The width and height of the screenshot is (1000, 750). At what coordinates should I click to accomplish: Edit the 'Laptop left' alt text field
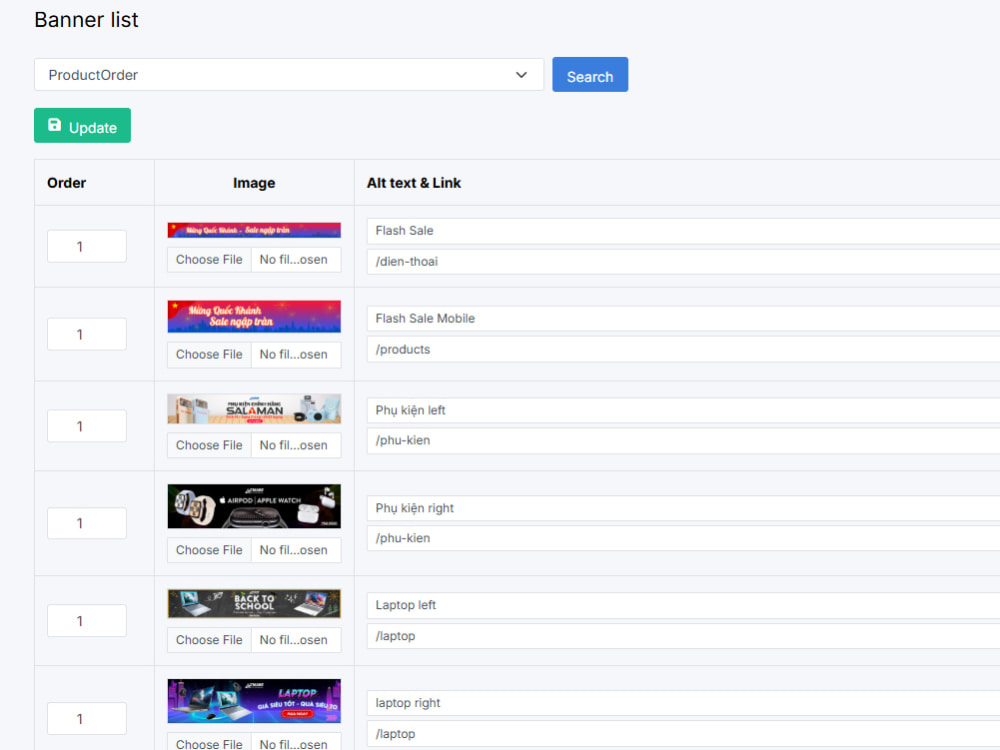coord(683,605)
